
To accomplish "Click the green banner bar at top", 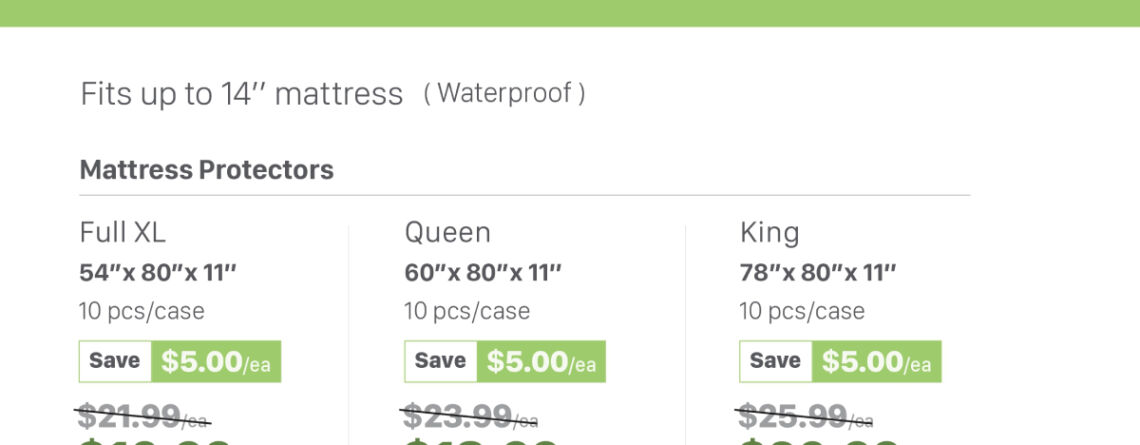I will 570,12.
